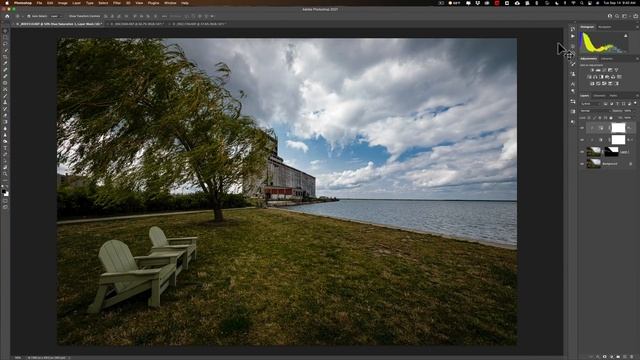Select the Layer 1 mask thumbnail
The height and width of the screenshot is (360, 640).
pyautogui.click(x=611, y=152)
